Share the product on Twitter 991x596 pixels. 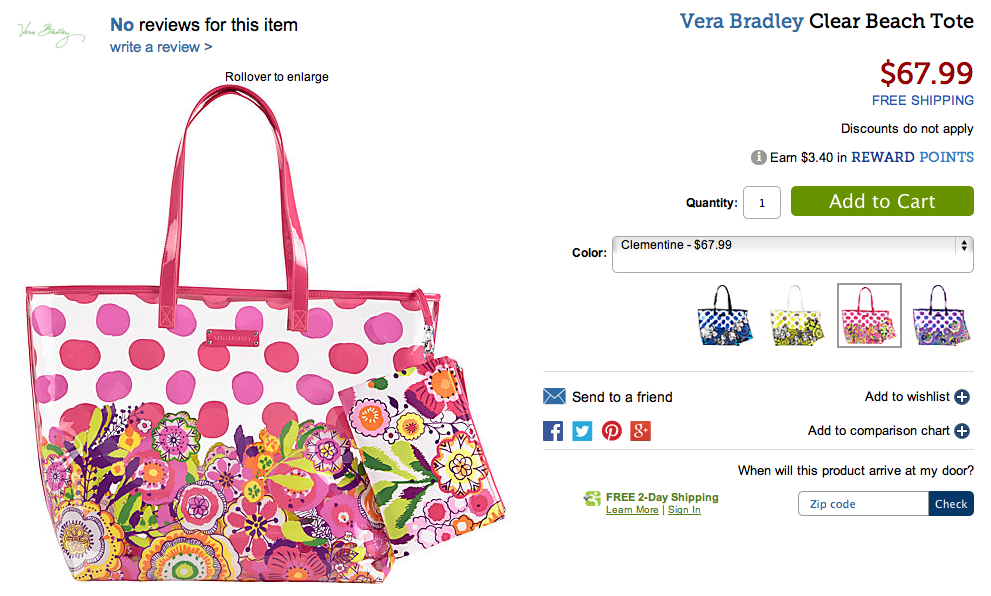click(x=582, y=431)
